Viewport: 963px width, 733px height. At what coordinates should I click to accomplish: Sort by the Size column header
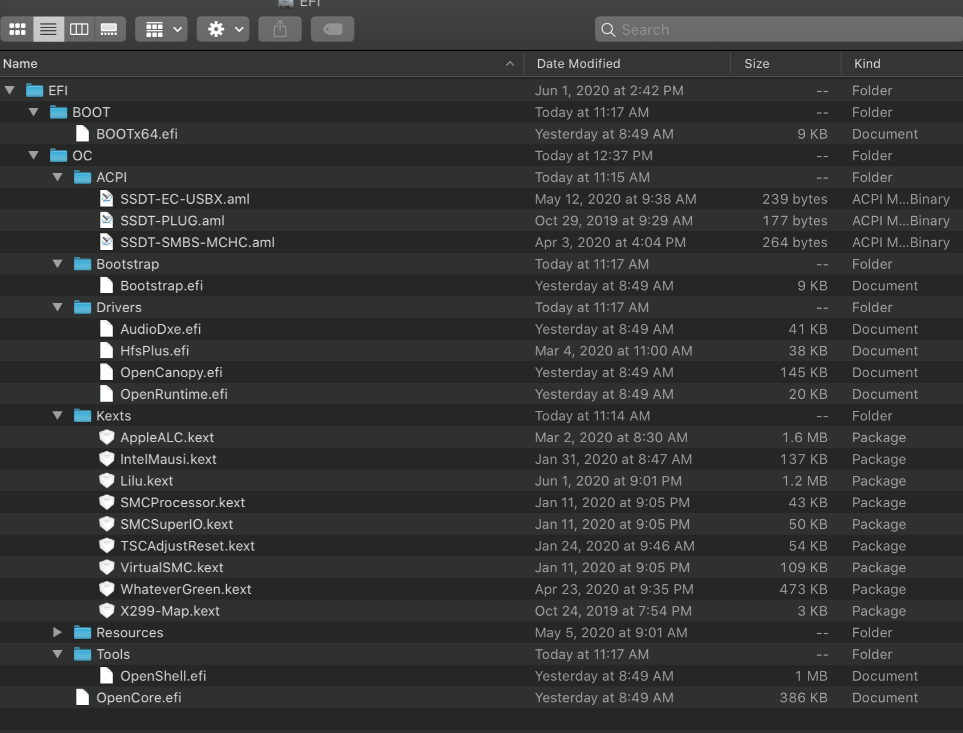786,64
